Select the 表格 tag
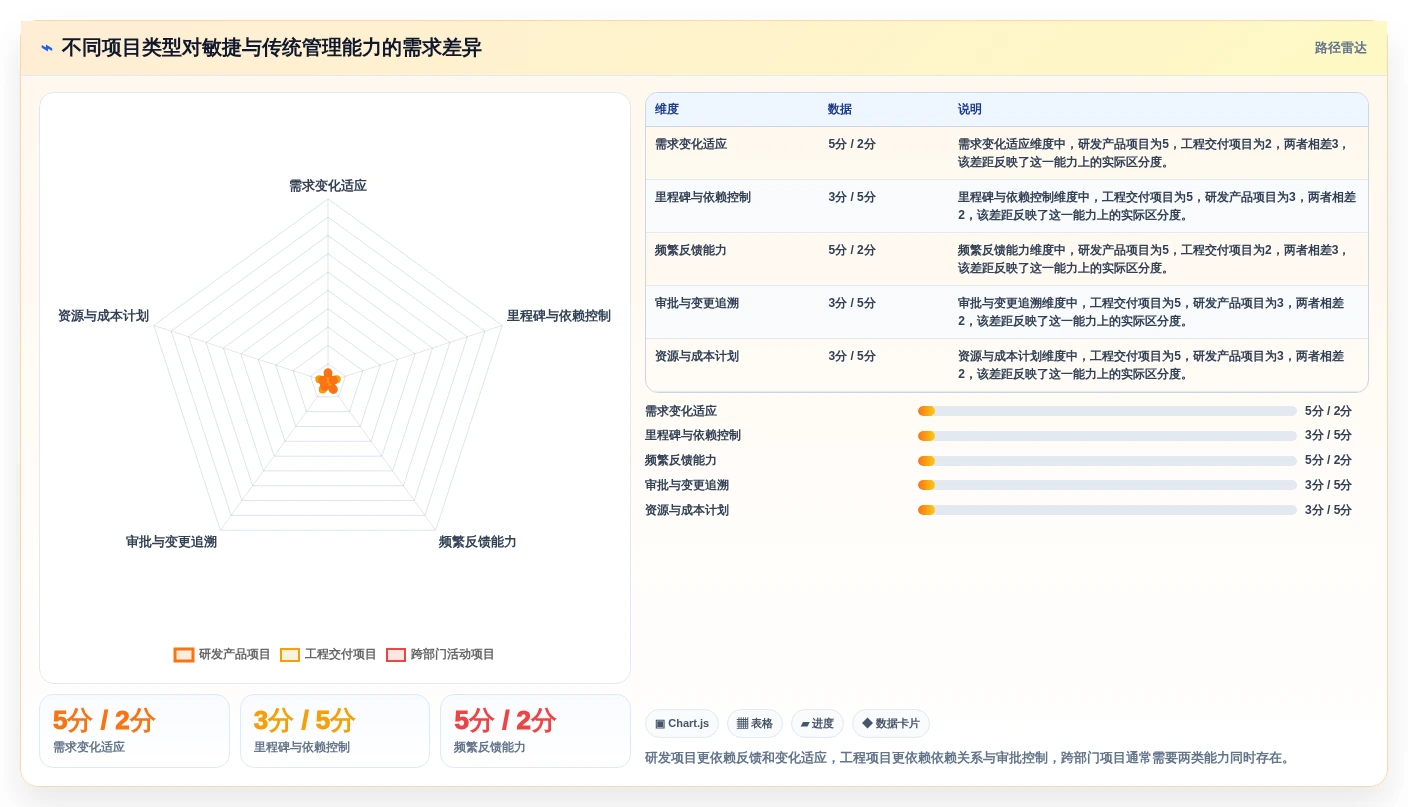The image size is (1408, 807). [x=755, y=723]
